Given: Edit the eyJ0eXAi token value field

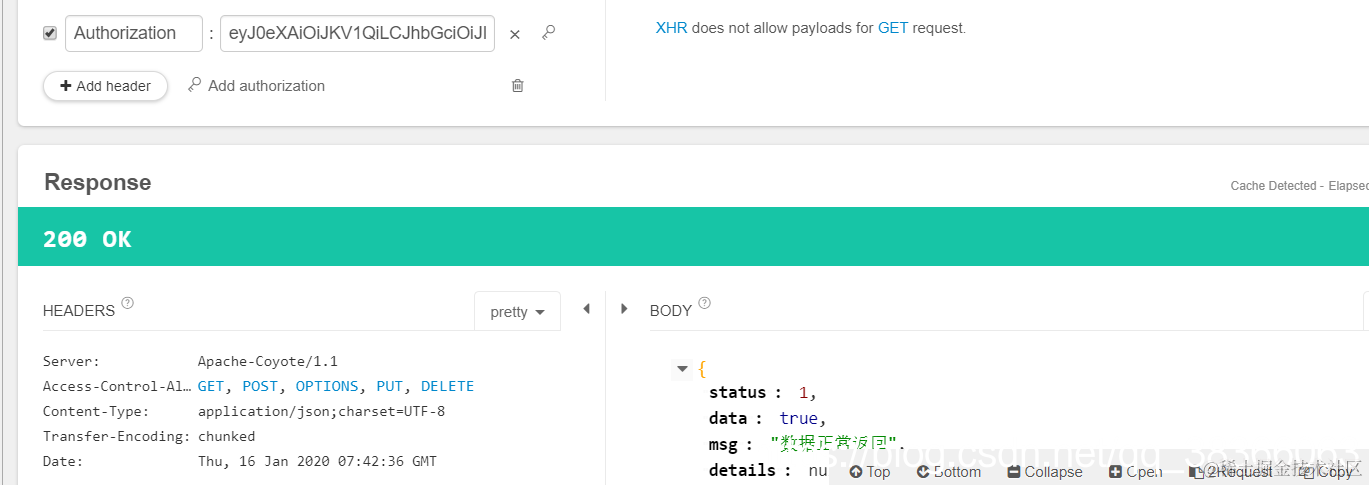Looking at the screenshot, I should 358,33.
